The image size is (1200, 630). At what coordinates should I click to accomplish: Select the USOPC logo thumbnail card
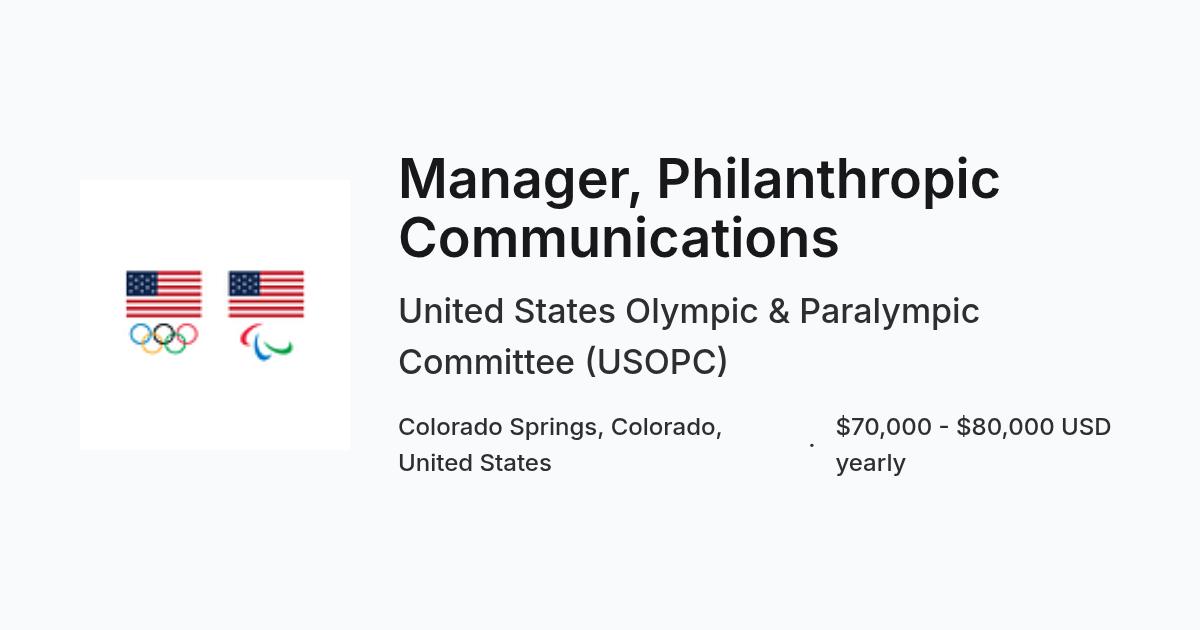coord(215,315)
